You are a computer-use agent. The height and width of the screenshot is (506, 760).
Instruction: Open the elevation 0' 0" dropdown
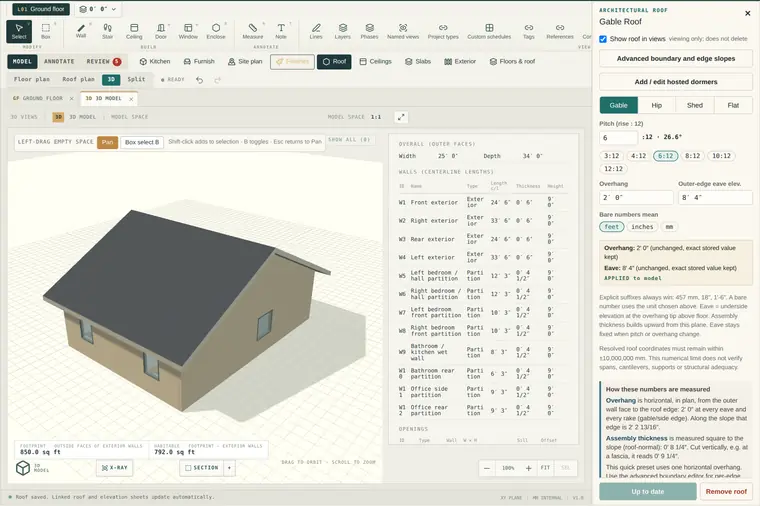click(98, 9)
